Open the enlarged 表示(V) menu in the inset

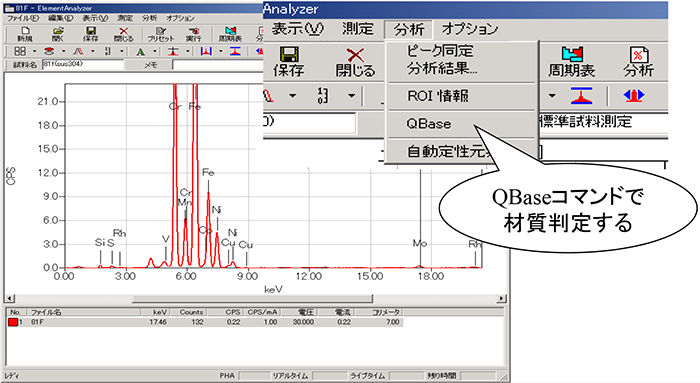coord(297,29)
